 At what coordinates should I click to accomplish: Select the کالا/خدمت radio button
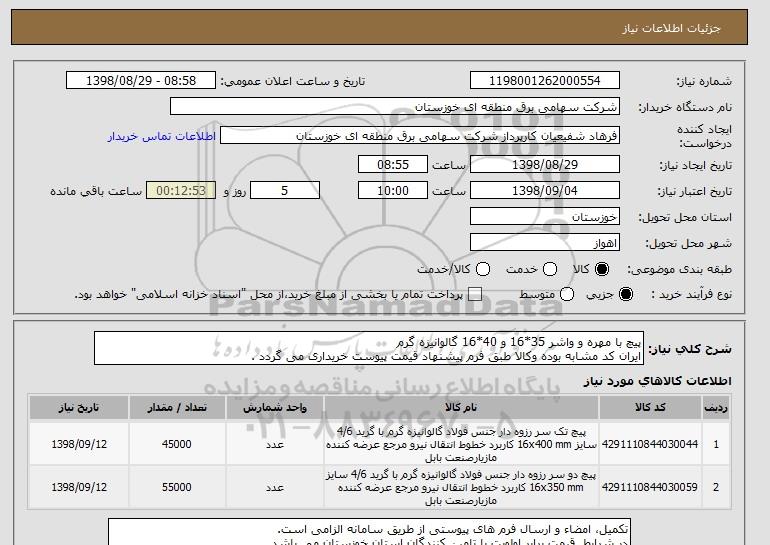click(483, 269)
